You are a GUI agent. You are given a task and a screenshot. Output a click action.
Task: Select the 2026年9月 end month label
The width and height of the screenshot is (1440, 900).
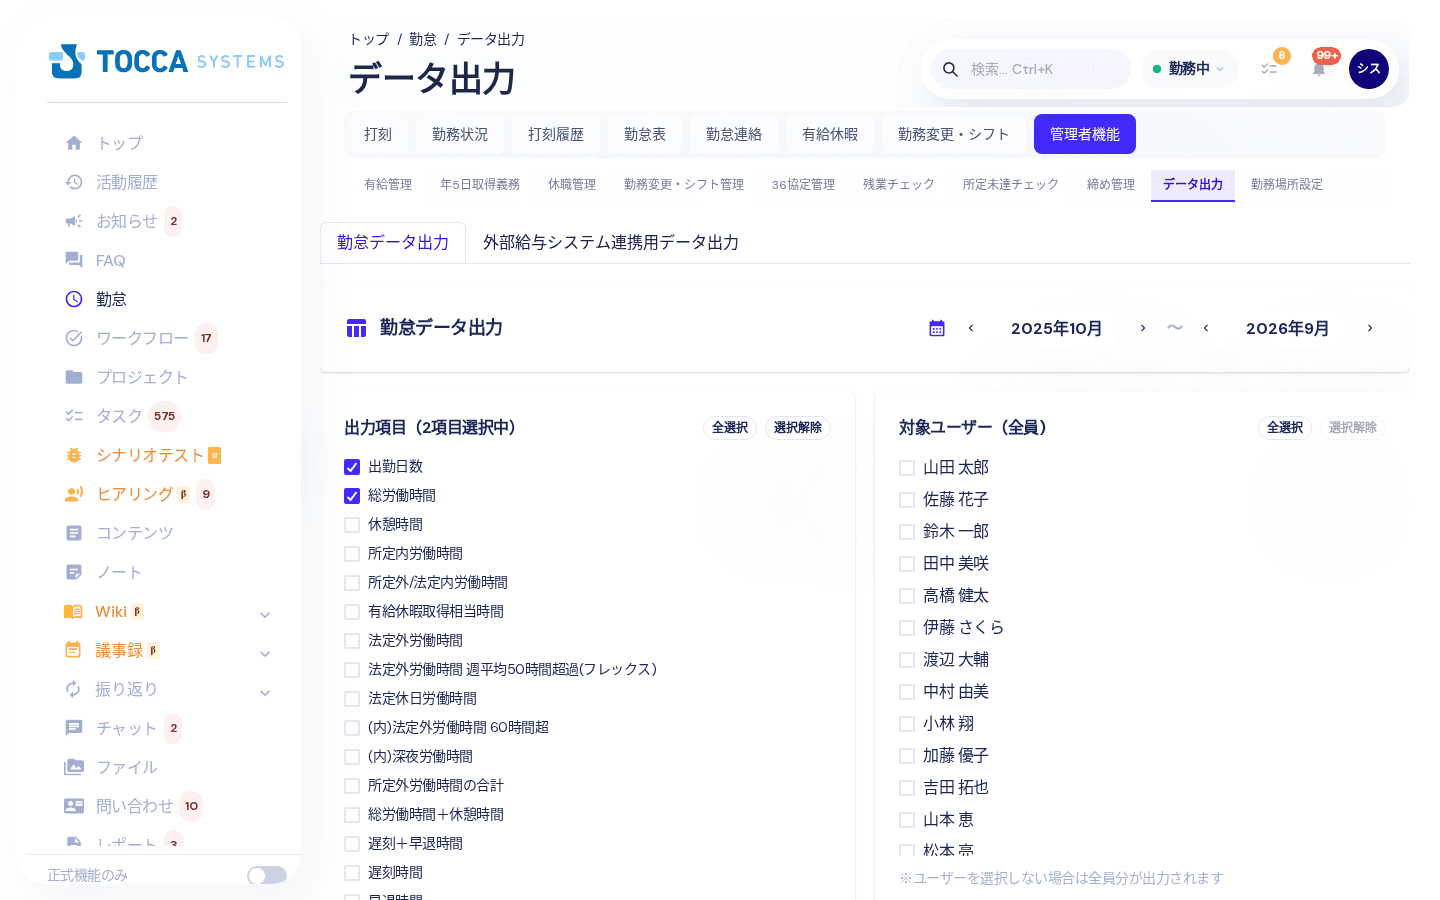point(1288,328)
